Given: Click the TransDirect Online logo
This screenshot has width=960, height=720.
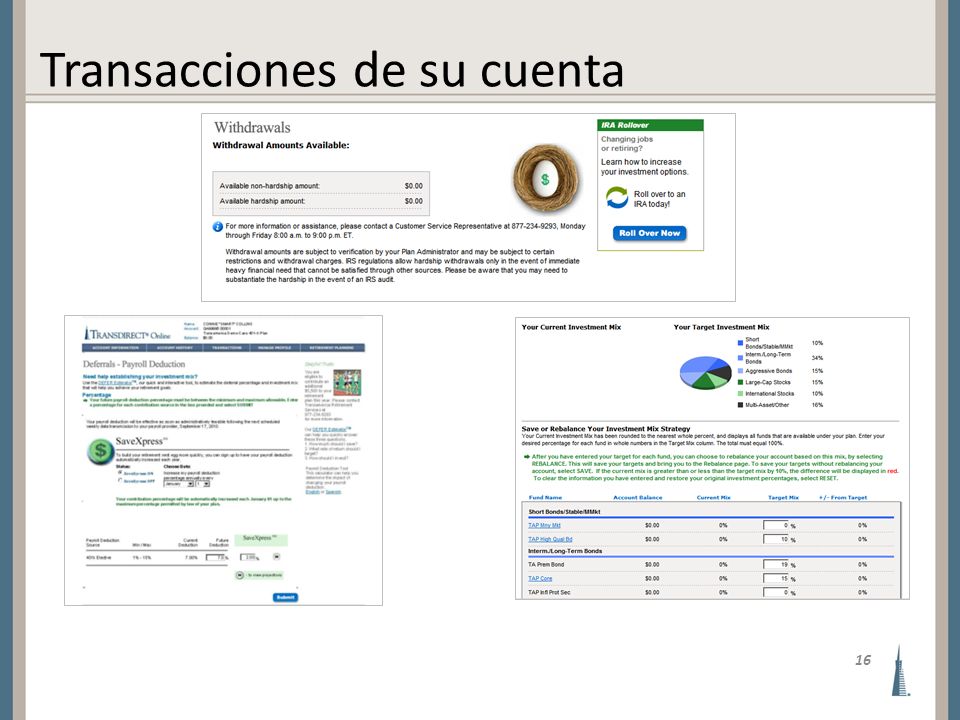Looking at the screenshot, I should (127, 334).
